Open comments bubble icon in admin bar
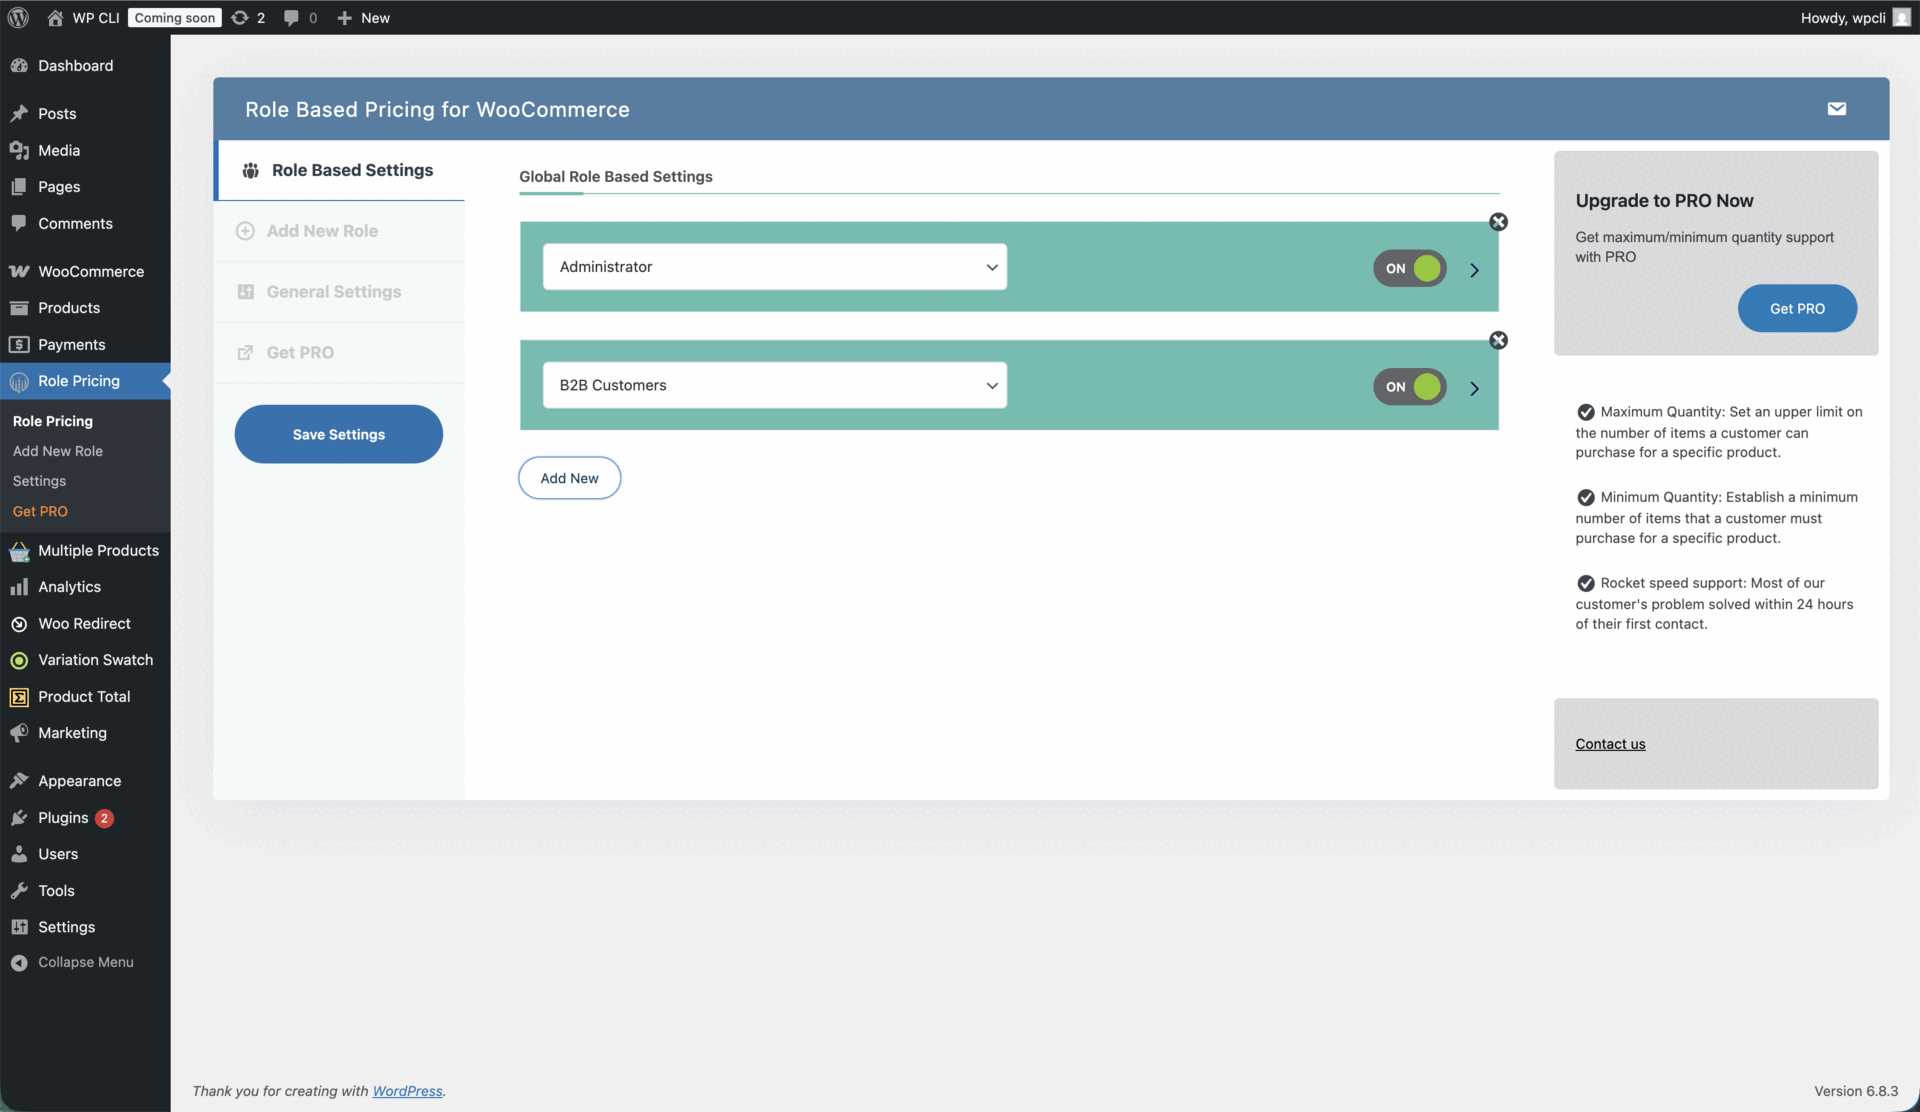 tap(291, 17)
